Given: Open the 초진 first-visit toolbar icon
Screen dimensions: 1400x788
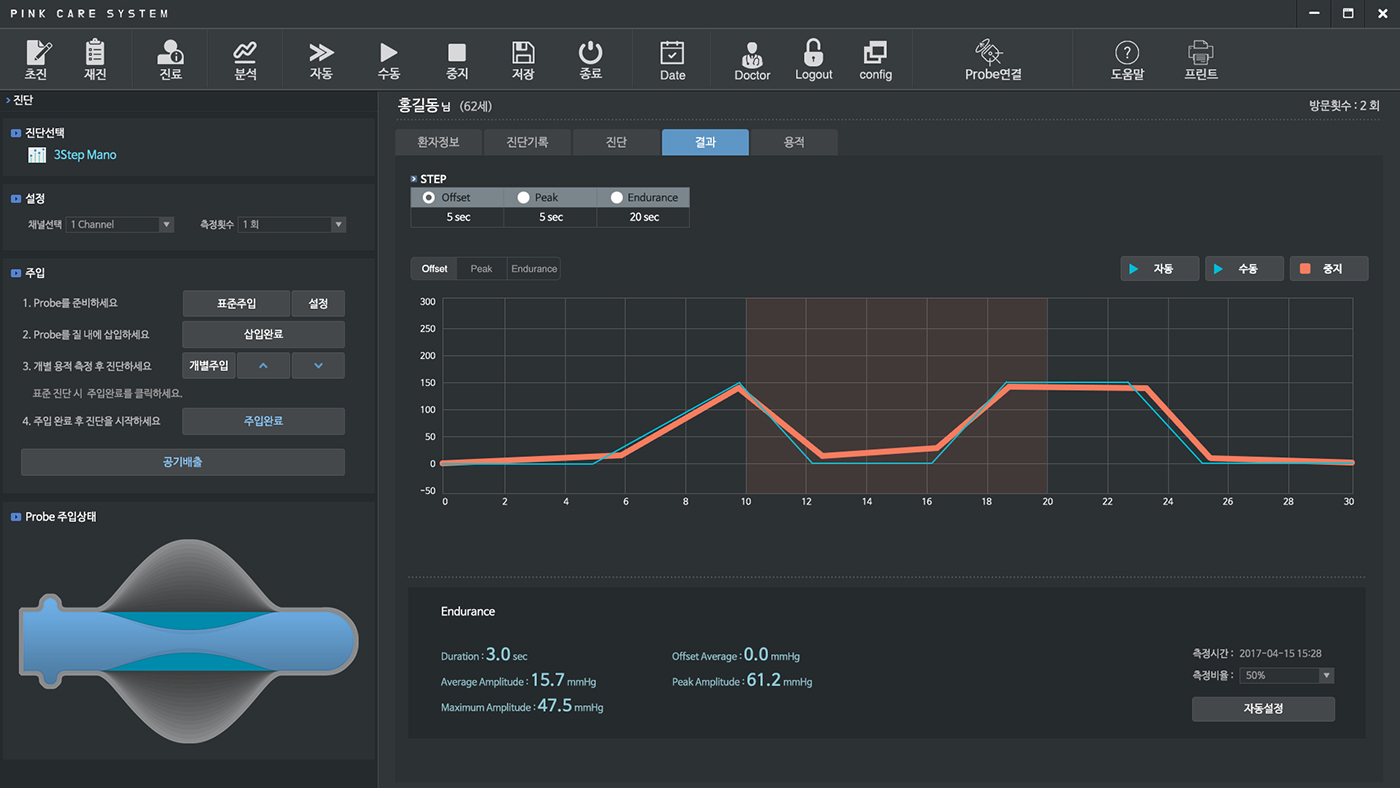Looking at the screenshot, I should click(37, 60).
